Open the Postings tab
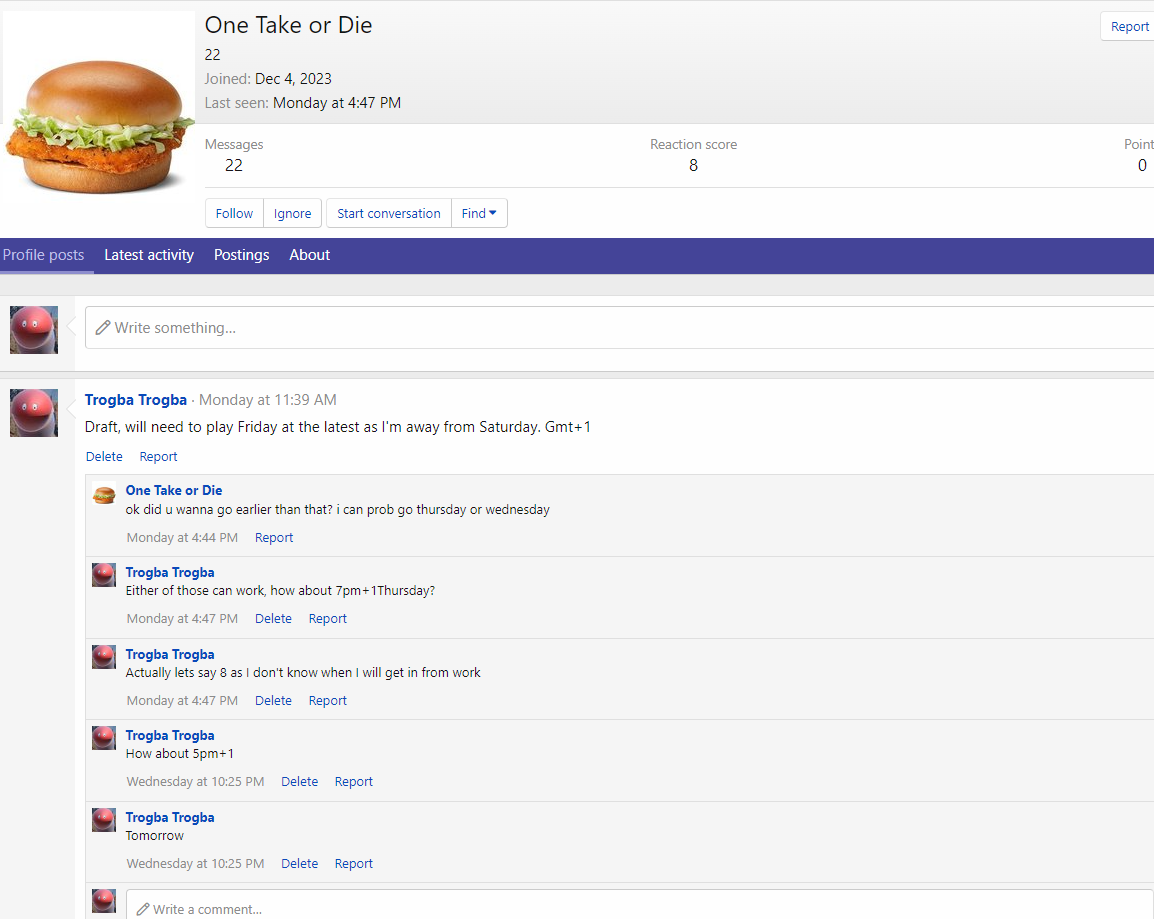This screenshot has width=1154, height=919. (241, 255)
